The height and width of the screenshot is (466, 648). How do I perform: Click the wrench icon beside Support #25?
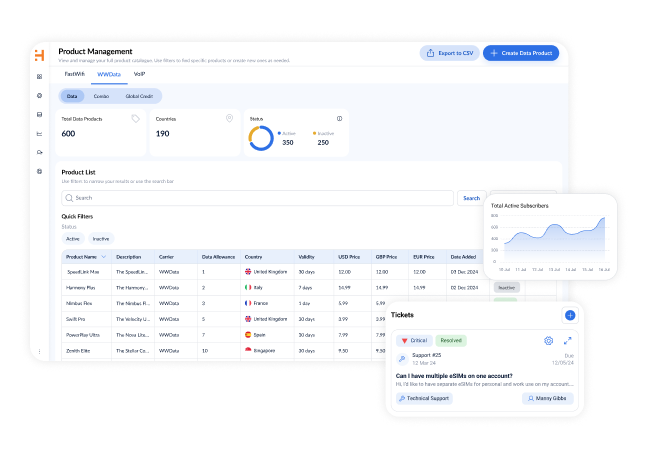click(x=402, y=359)
